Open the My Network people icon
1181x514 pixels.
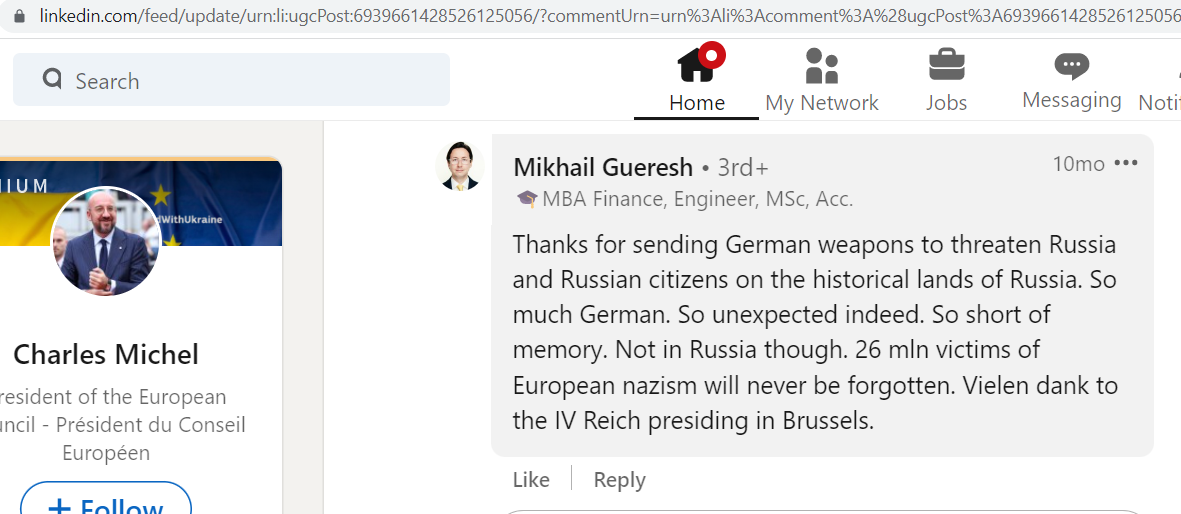(x=822, y=66)
